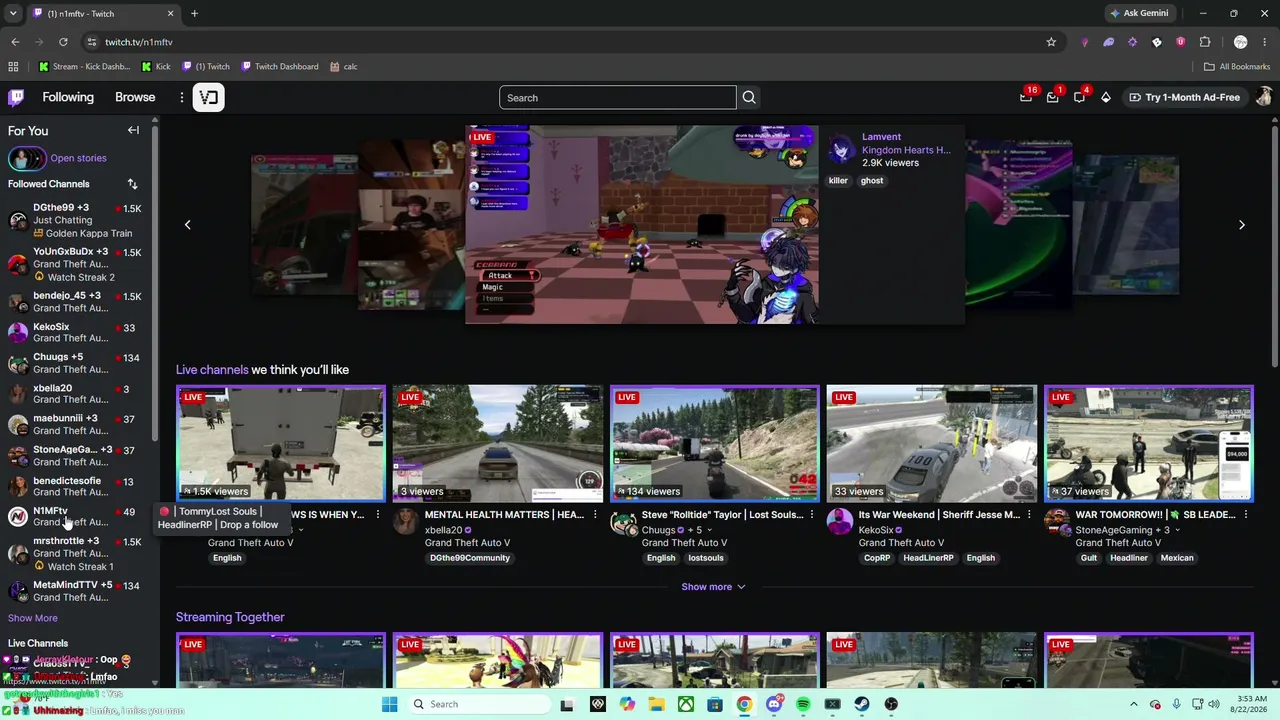Expand Show More followed channels

point(33,618)
